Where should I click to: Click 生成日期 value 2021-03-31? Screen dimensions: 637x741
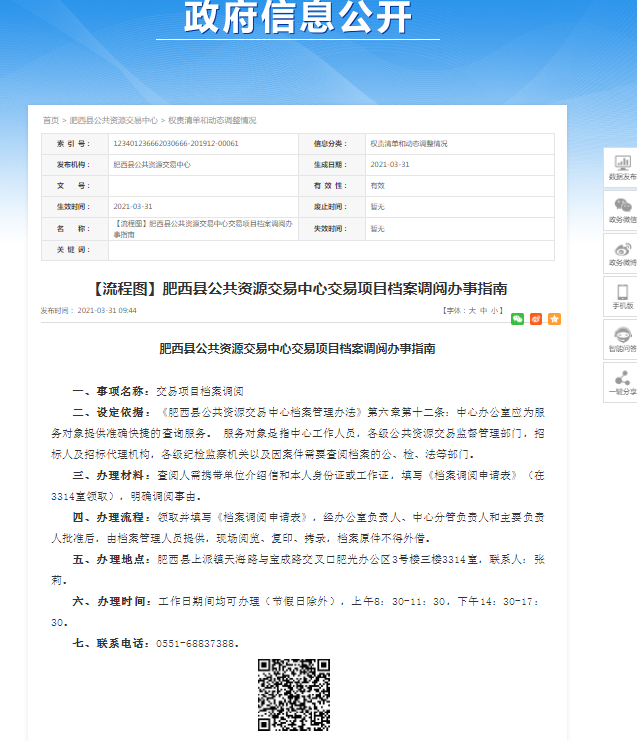(x=389, y=164)
